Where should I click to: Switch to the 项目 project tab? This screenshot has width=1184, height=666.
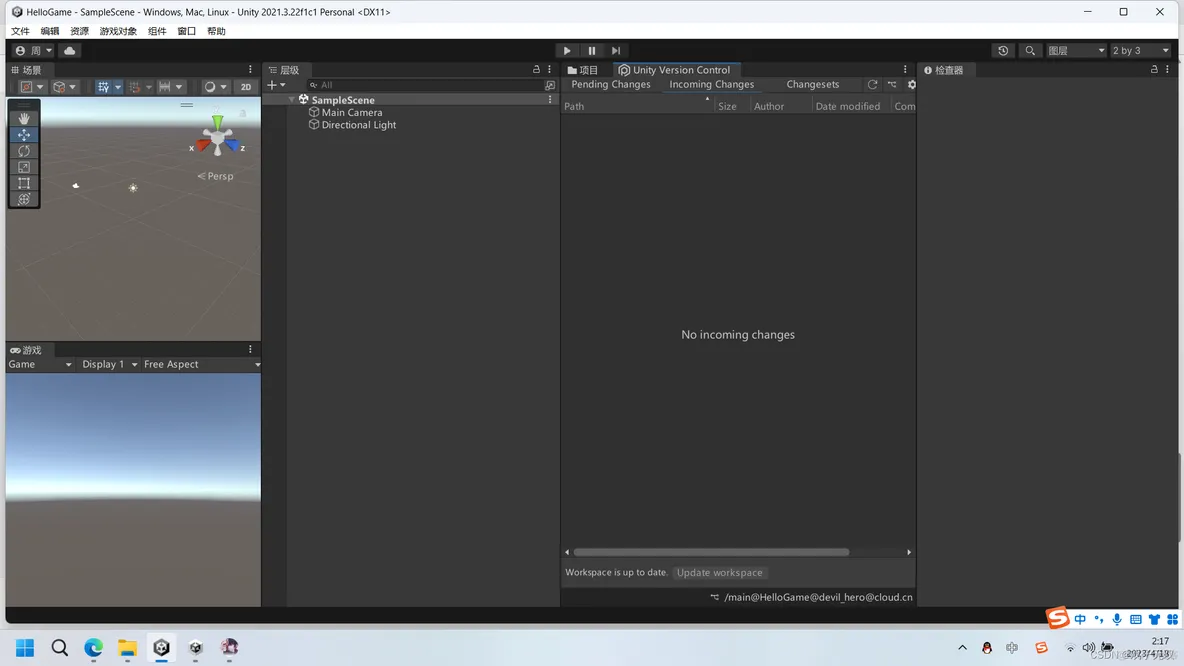coord(583,69)
